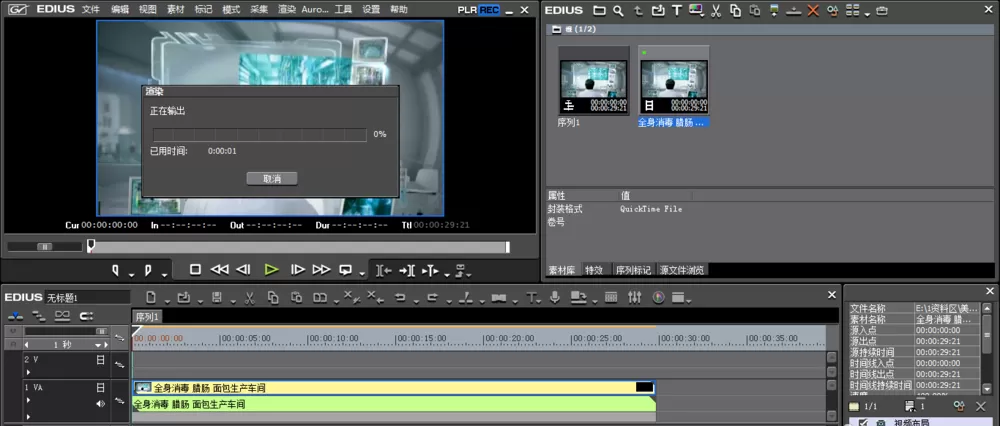Toggle the 视频布局 checkbox in the info panel

pyautogui.click(x=864, y=422)
